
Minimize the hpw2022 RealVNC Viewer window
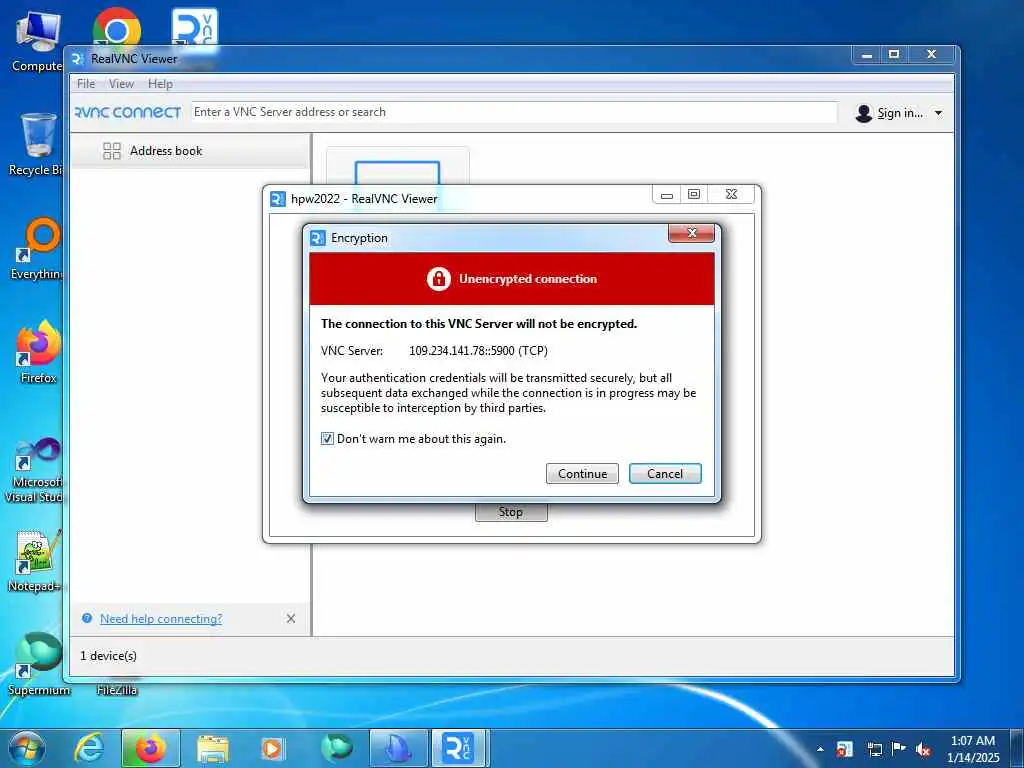[x=666, y=195]
